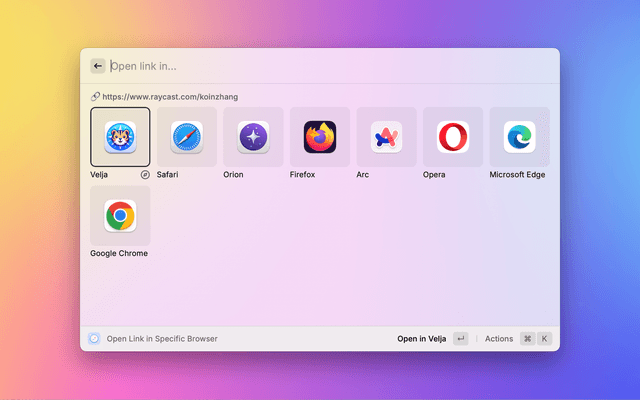Viewport: 640px width, 400px height.
Task: Choose the red Opera icon
Action: (453, 137)
